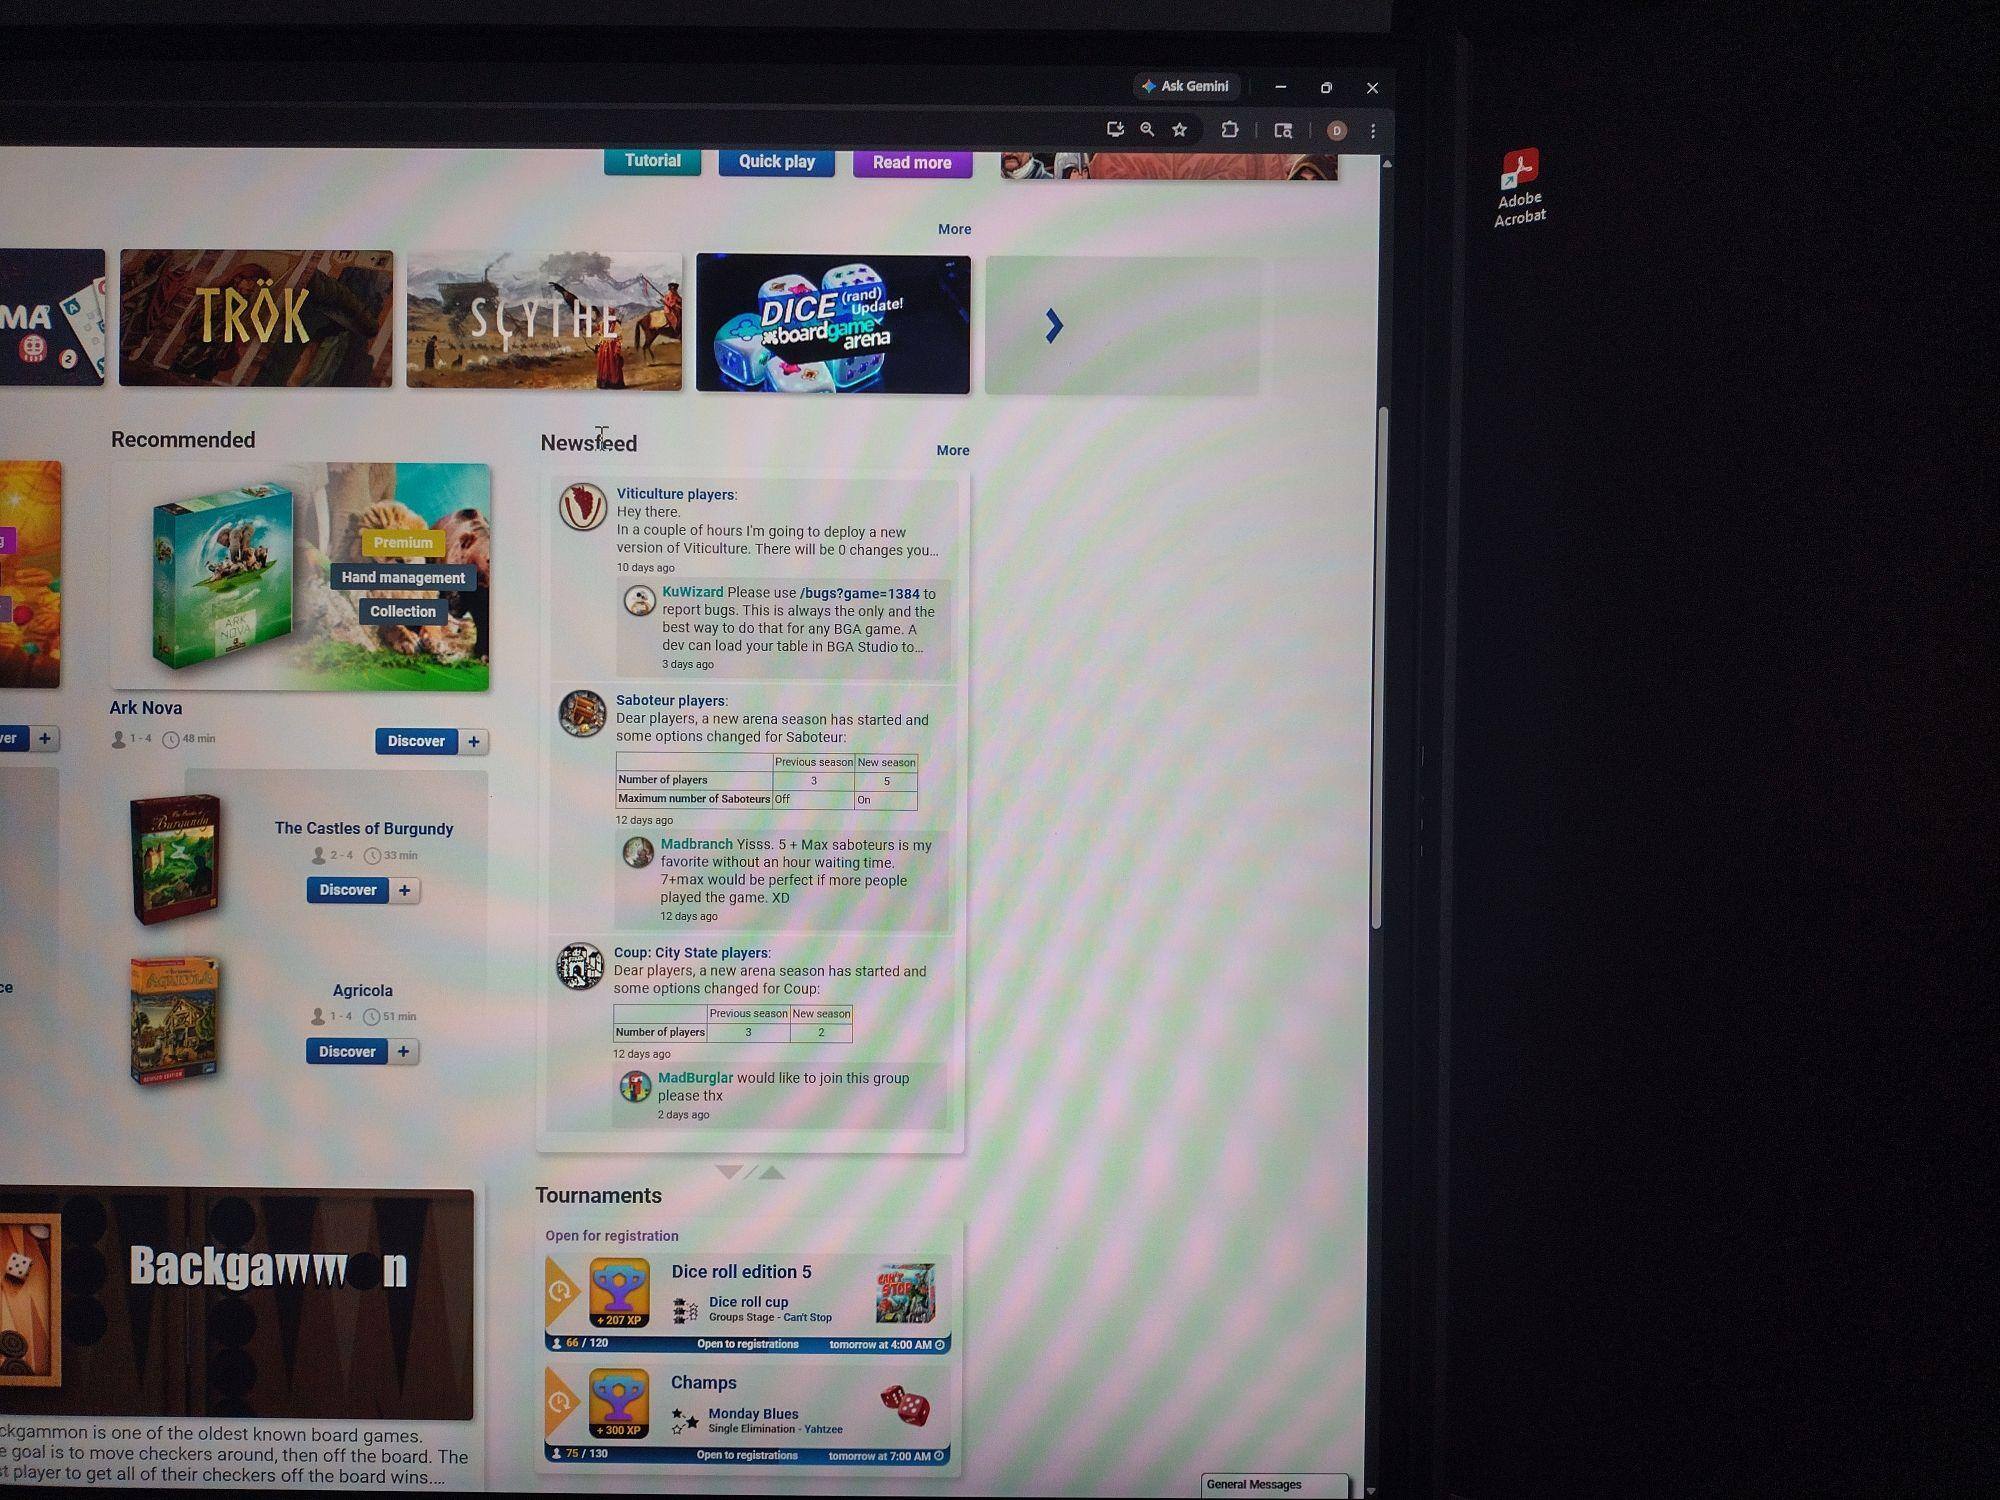Click the Ask Gemini button

(x=1186, y=86)
